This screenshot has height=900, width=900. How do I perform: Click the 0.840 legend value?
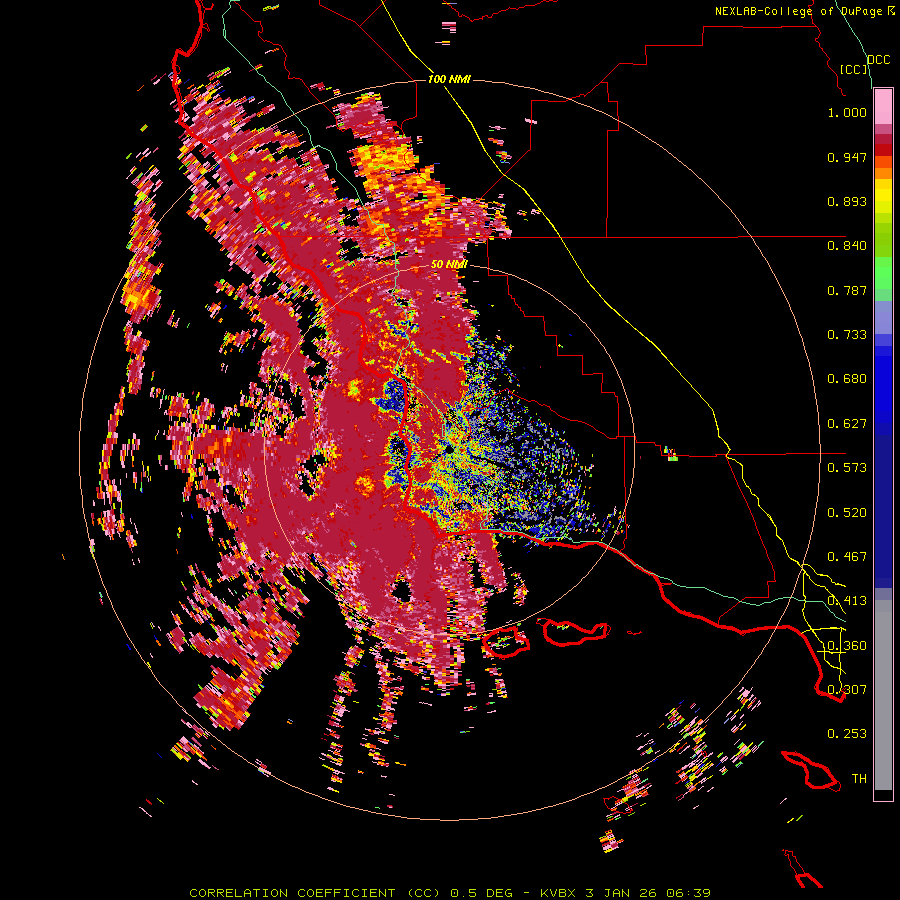pyautogui.click(x=847, y=246)
